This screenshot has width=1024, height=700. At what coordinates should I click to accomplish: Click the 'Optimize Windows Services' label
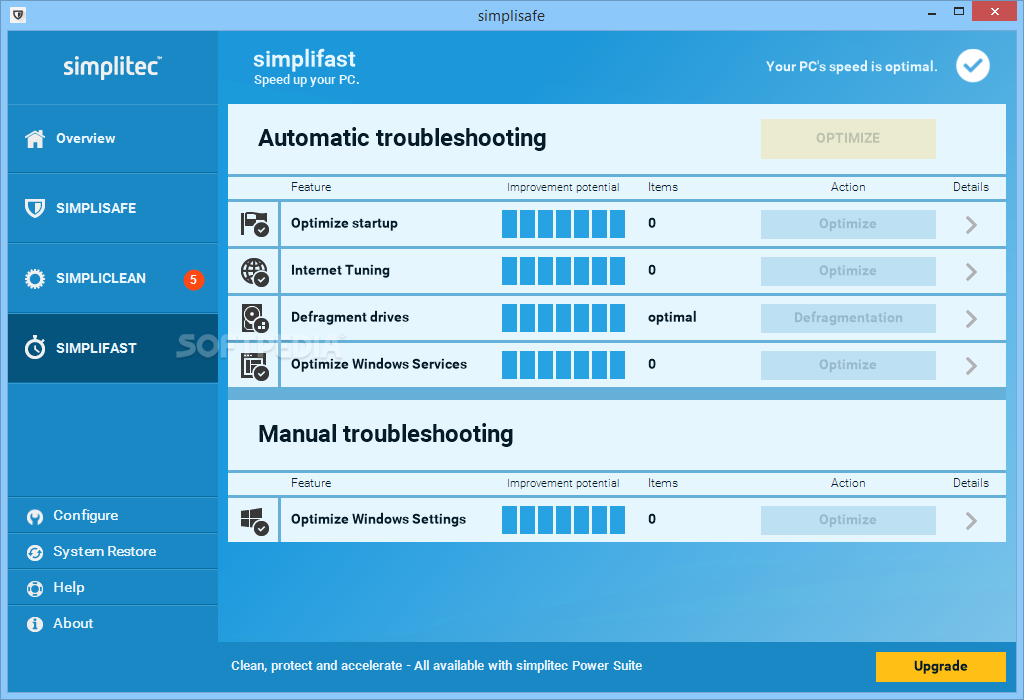[379, 364]
